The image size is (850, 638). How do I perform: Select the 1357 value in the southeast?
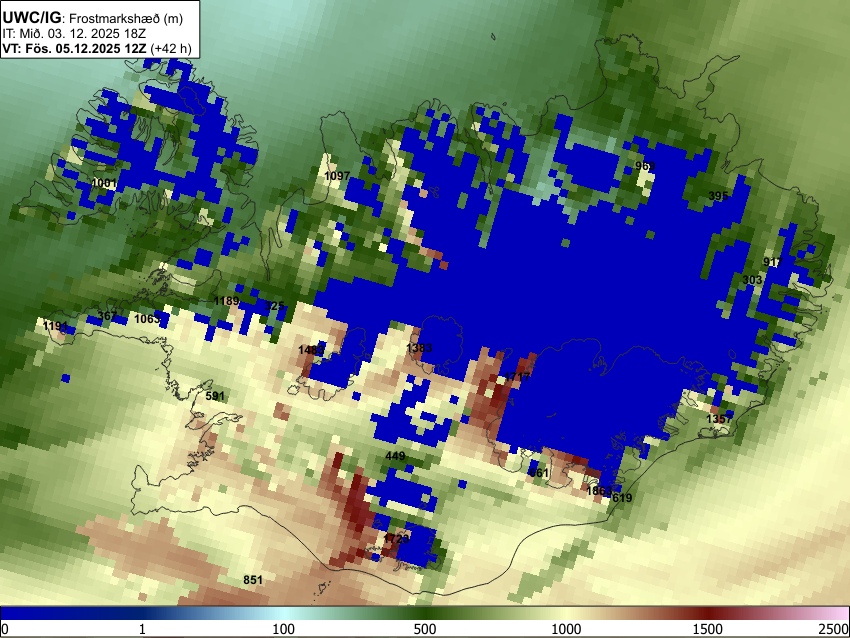pos(720,419)
